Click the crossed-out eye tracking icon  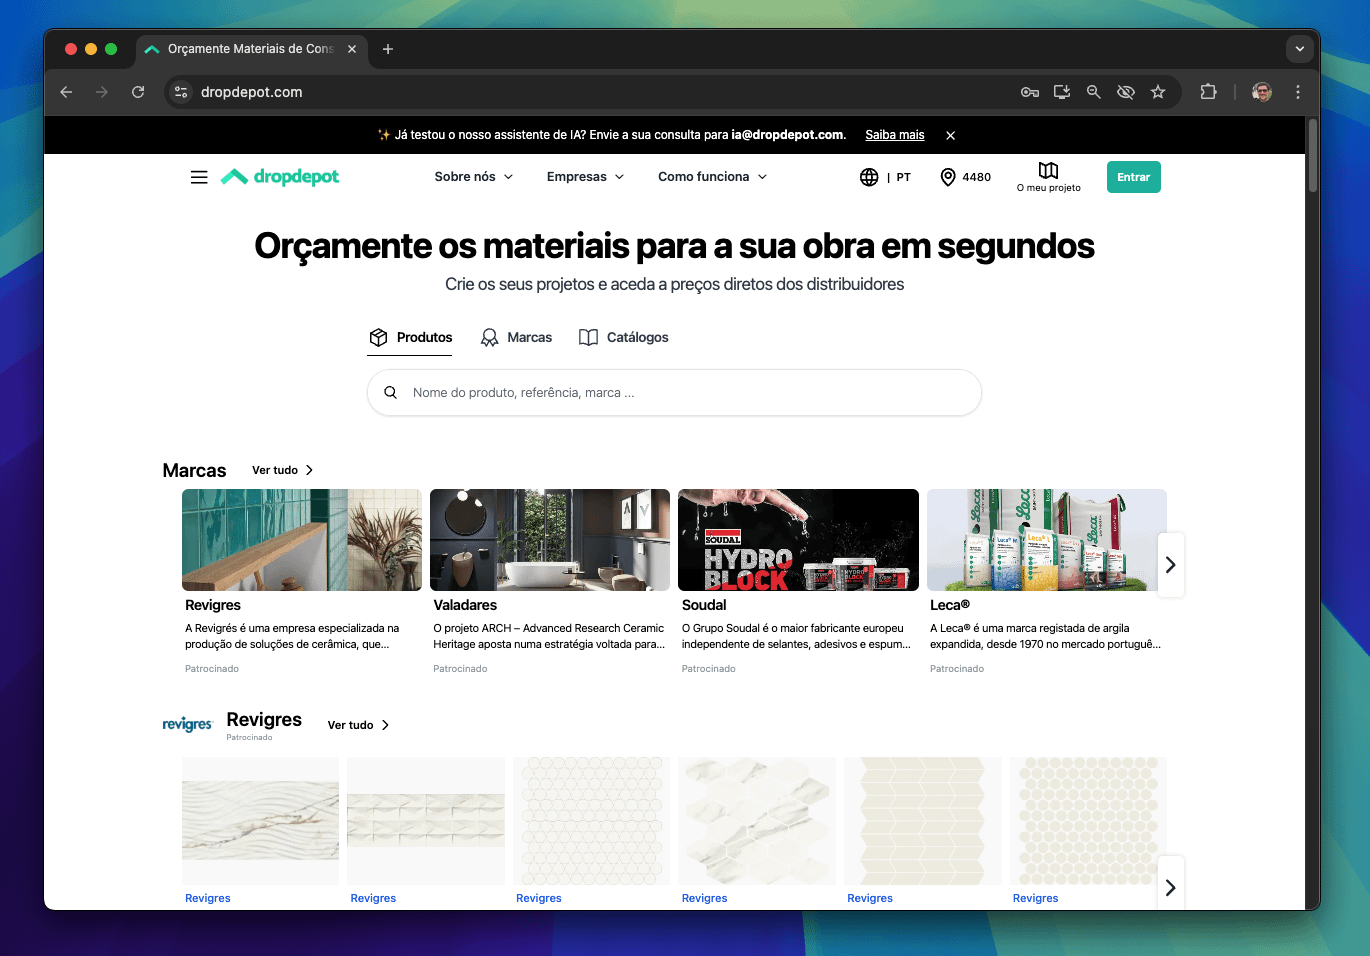[1126, 92]
